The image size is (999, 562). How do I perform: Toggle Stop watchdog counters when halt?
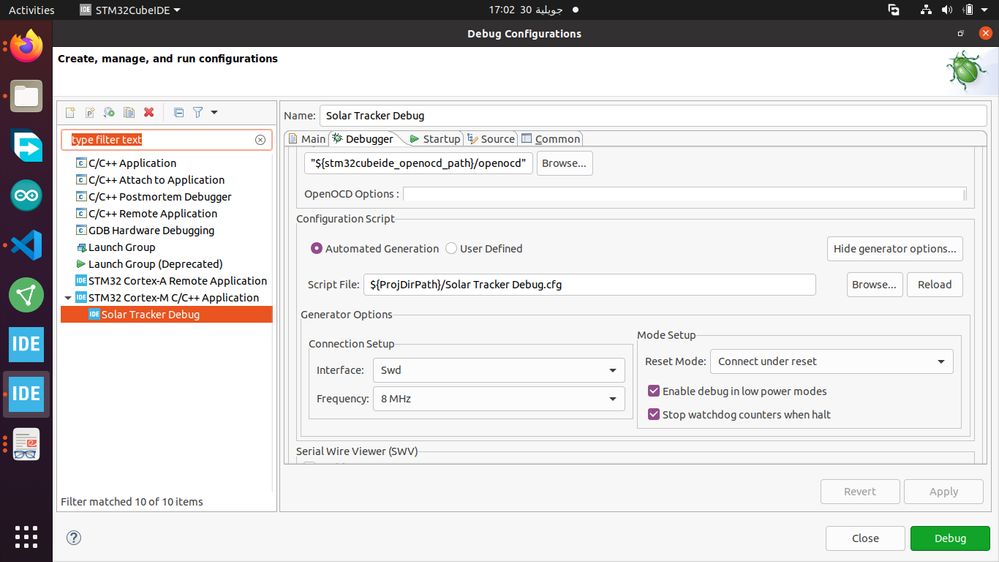click(x=654, y=415)
